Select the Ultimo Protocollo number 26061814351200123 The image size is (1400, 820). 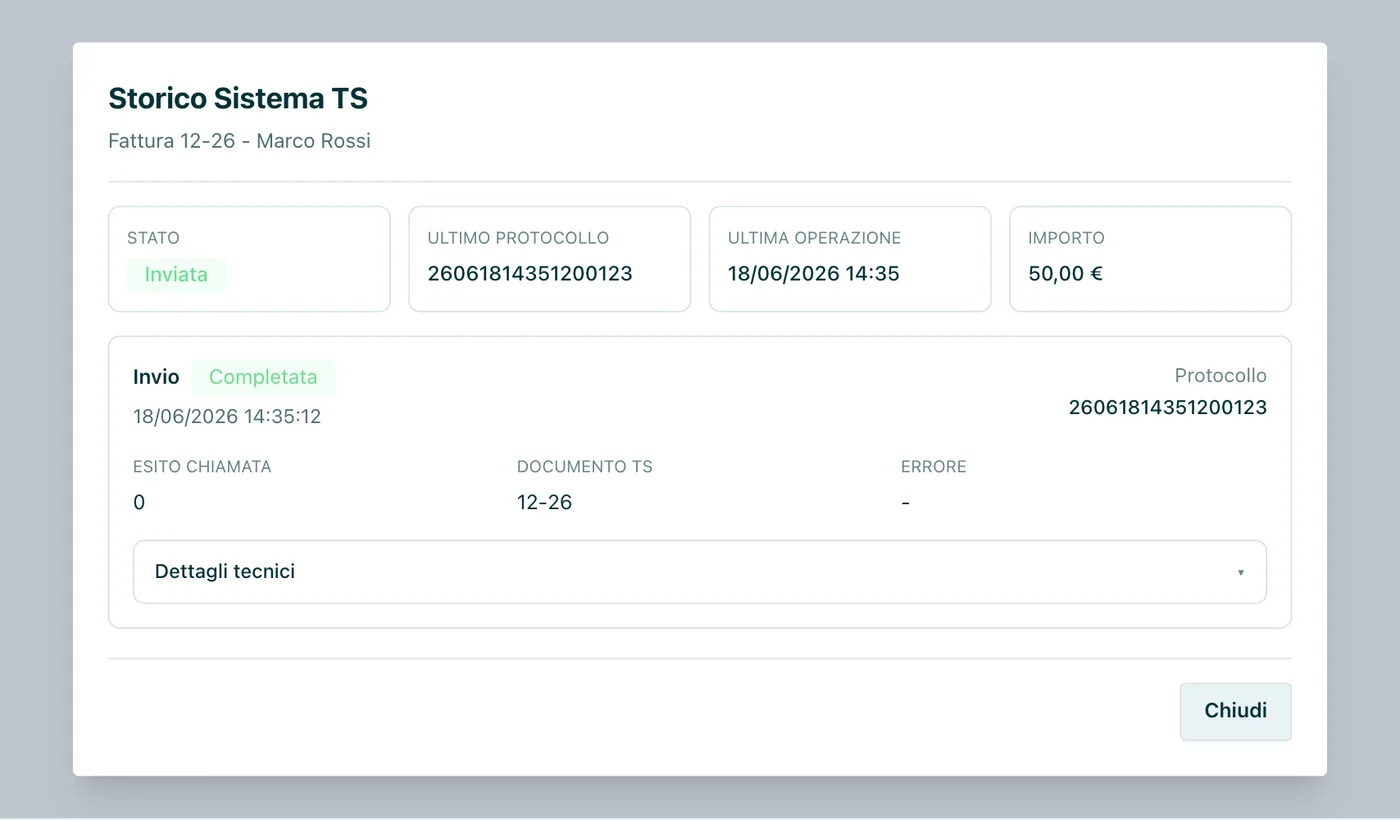tap(530, 274)
